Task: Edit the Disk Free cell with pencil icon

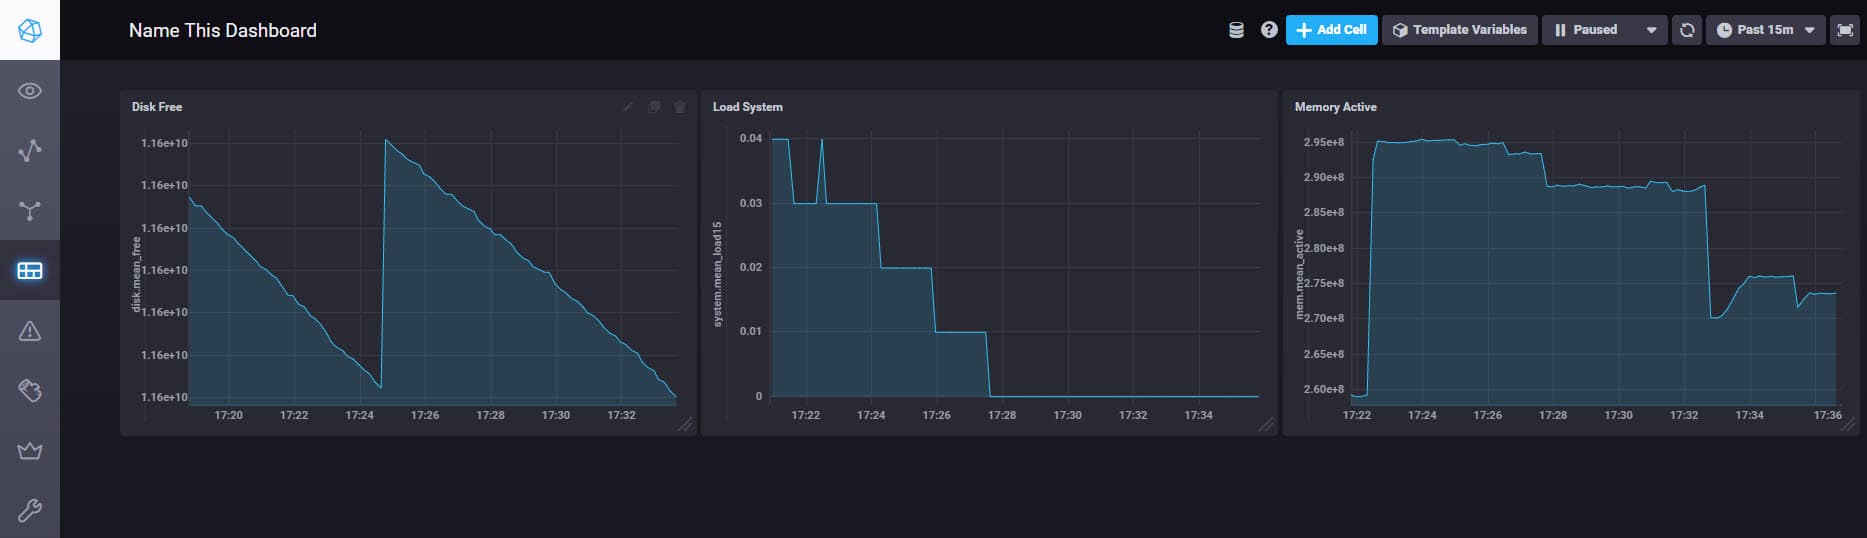Action: point(628,107)
